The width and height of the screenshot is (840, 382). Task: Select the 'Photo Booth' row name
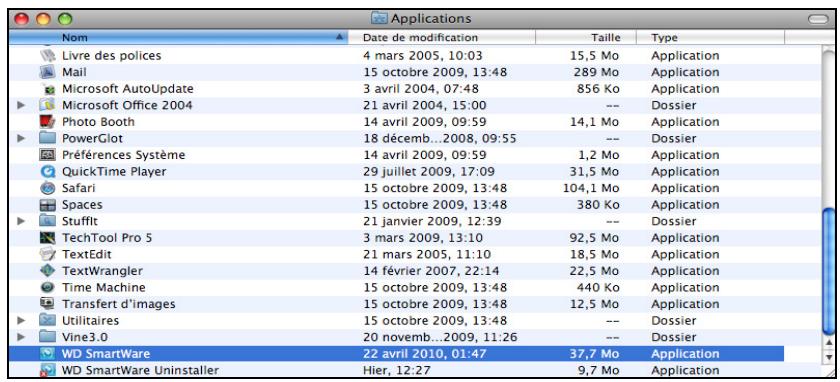point(98,122)
